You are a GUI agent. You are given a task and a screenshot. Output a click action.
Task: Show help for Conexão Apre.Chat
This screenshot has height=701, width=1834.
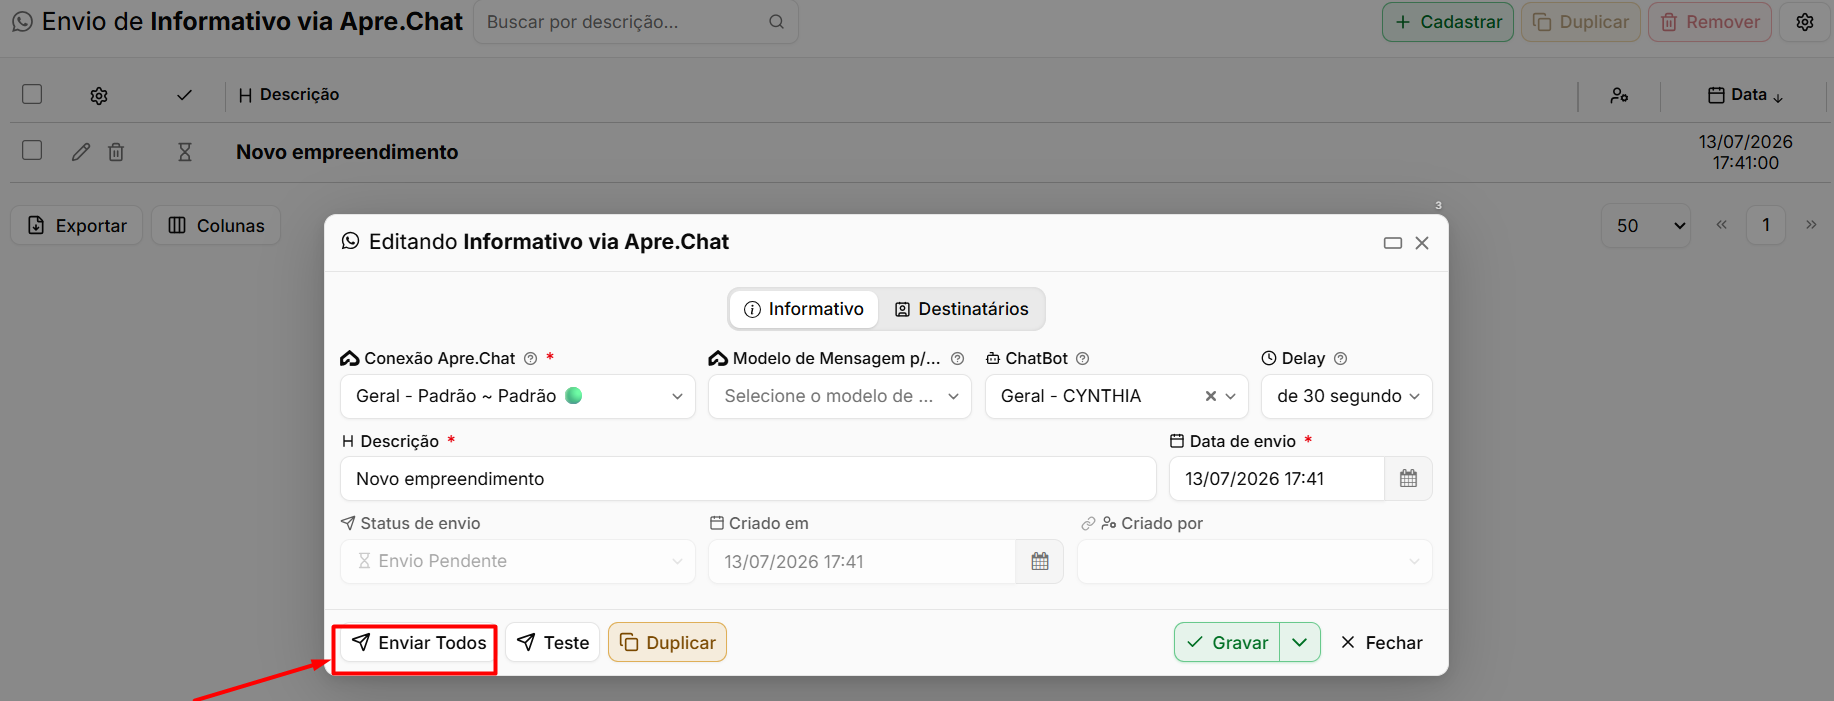(x=531, y=358)
